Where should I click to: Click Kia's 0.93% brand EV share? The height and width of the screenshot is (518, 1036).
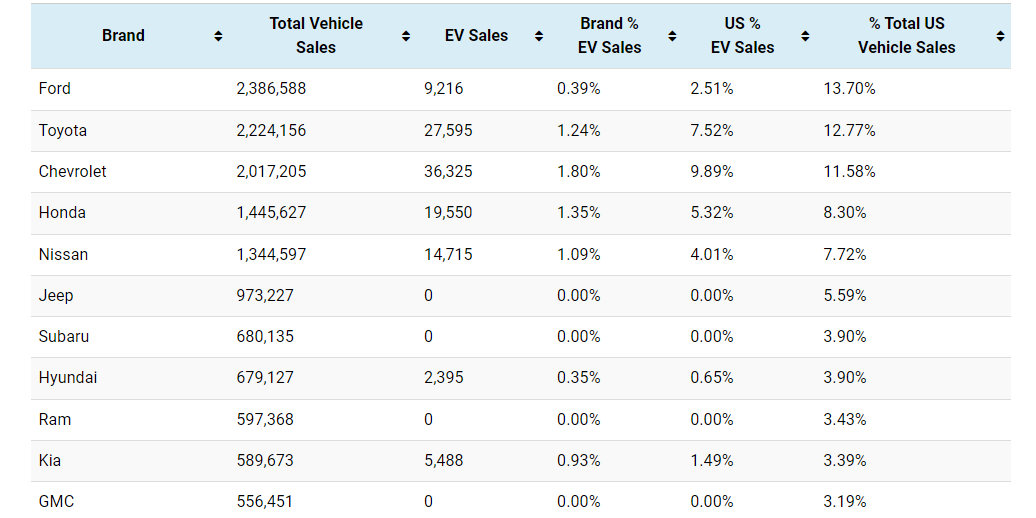click(x=579, y=461)
